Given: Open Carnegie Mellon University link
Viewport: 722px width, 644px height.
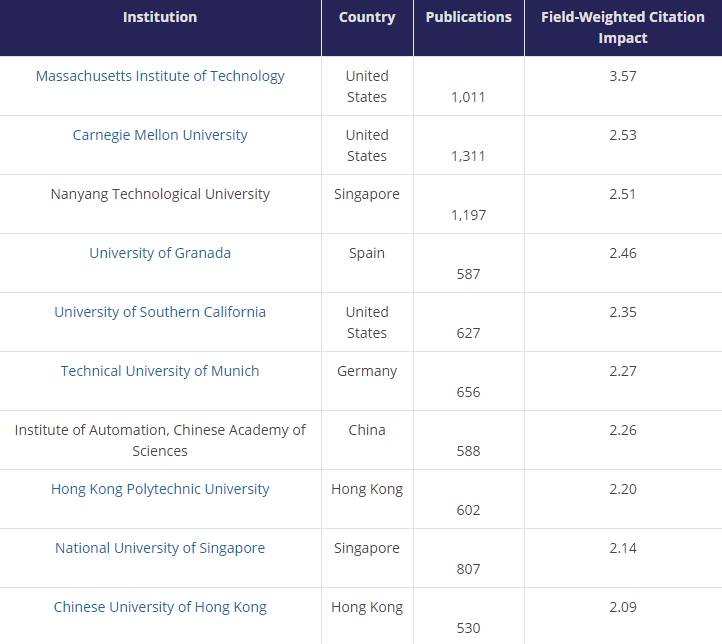Looking at the screenshot, I should (160, 135).
